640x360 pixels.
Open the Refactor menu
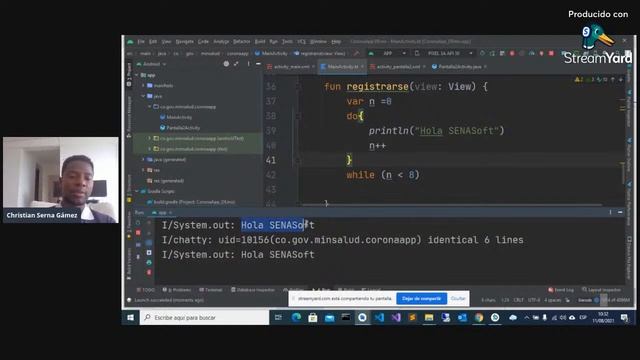(241, 42)
